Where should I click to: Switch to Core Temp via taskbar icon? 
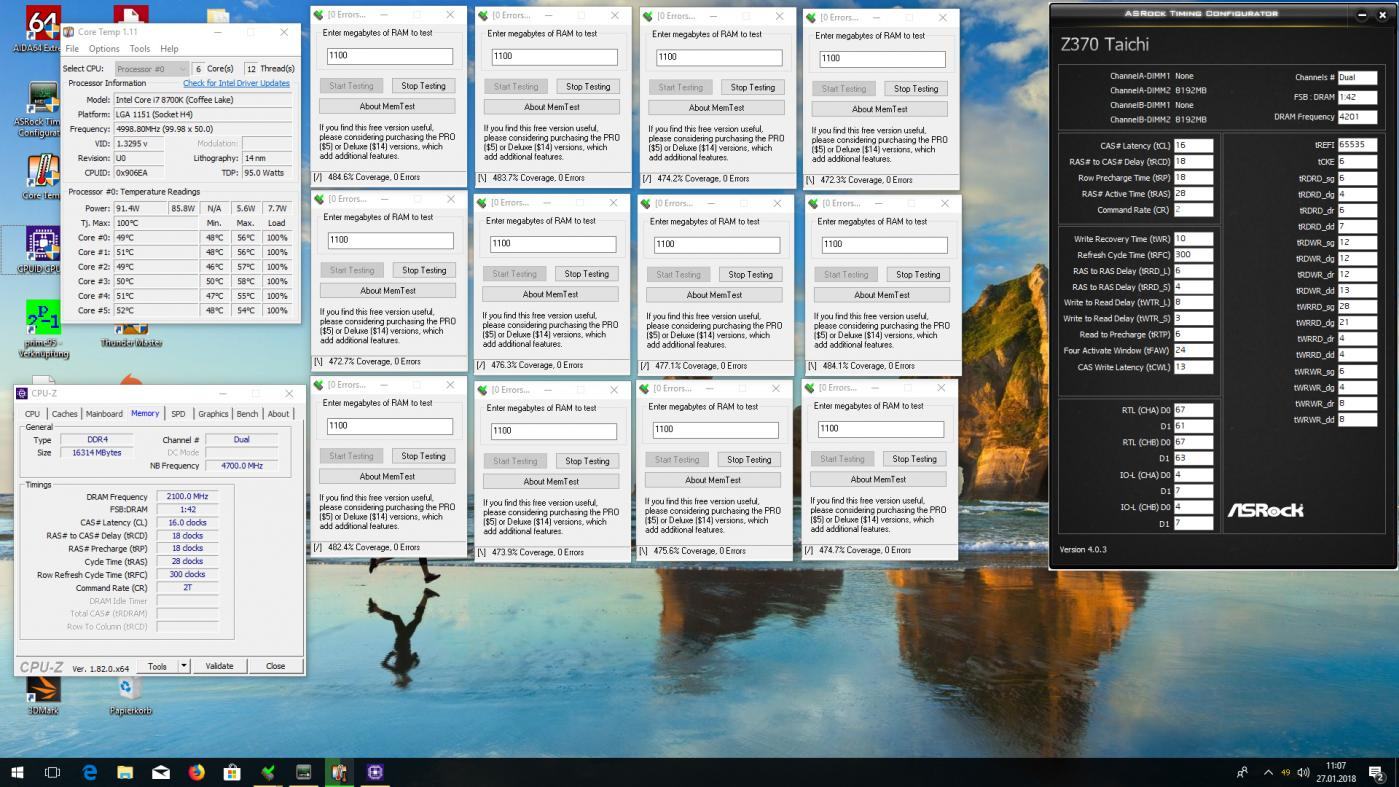click(x=340, y=772)
